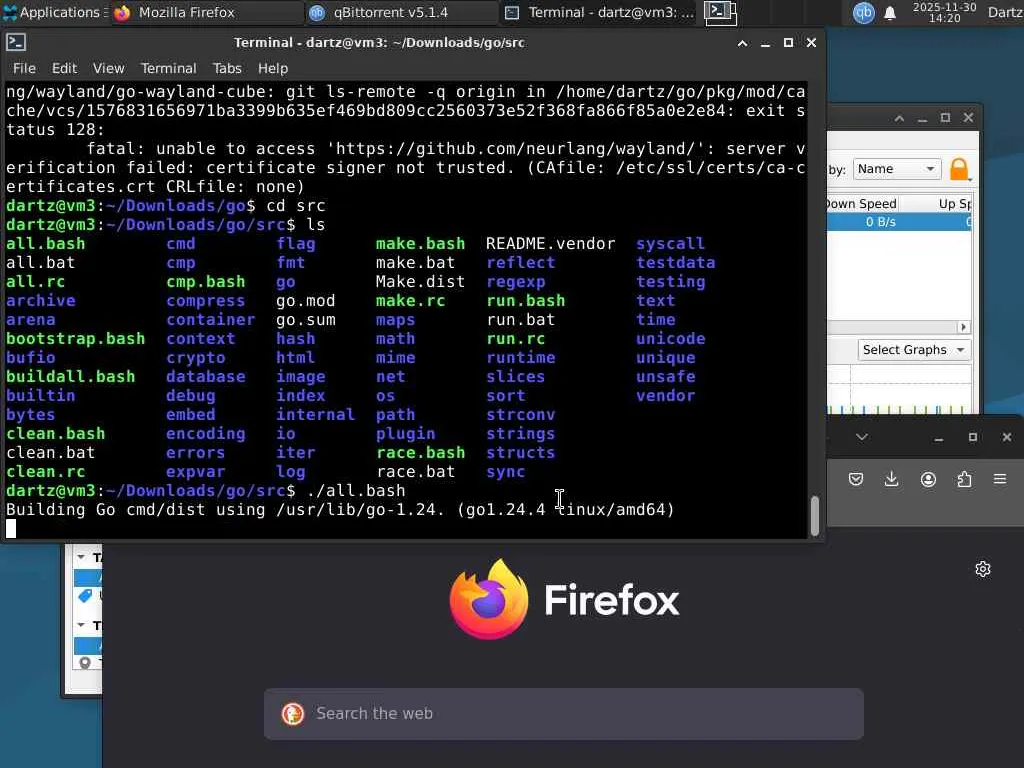This screenshot has height=768, width=1024.
Task: Close the Firefox window
Action: coord(1006,438)
